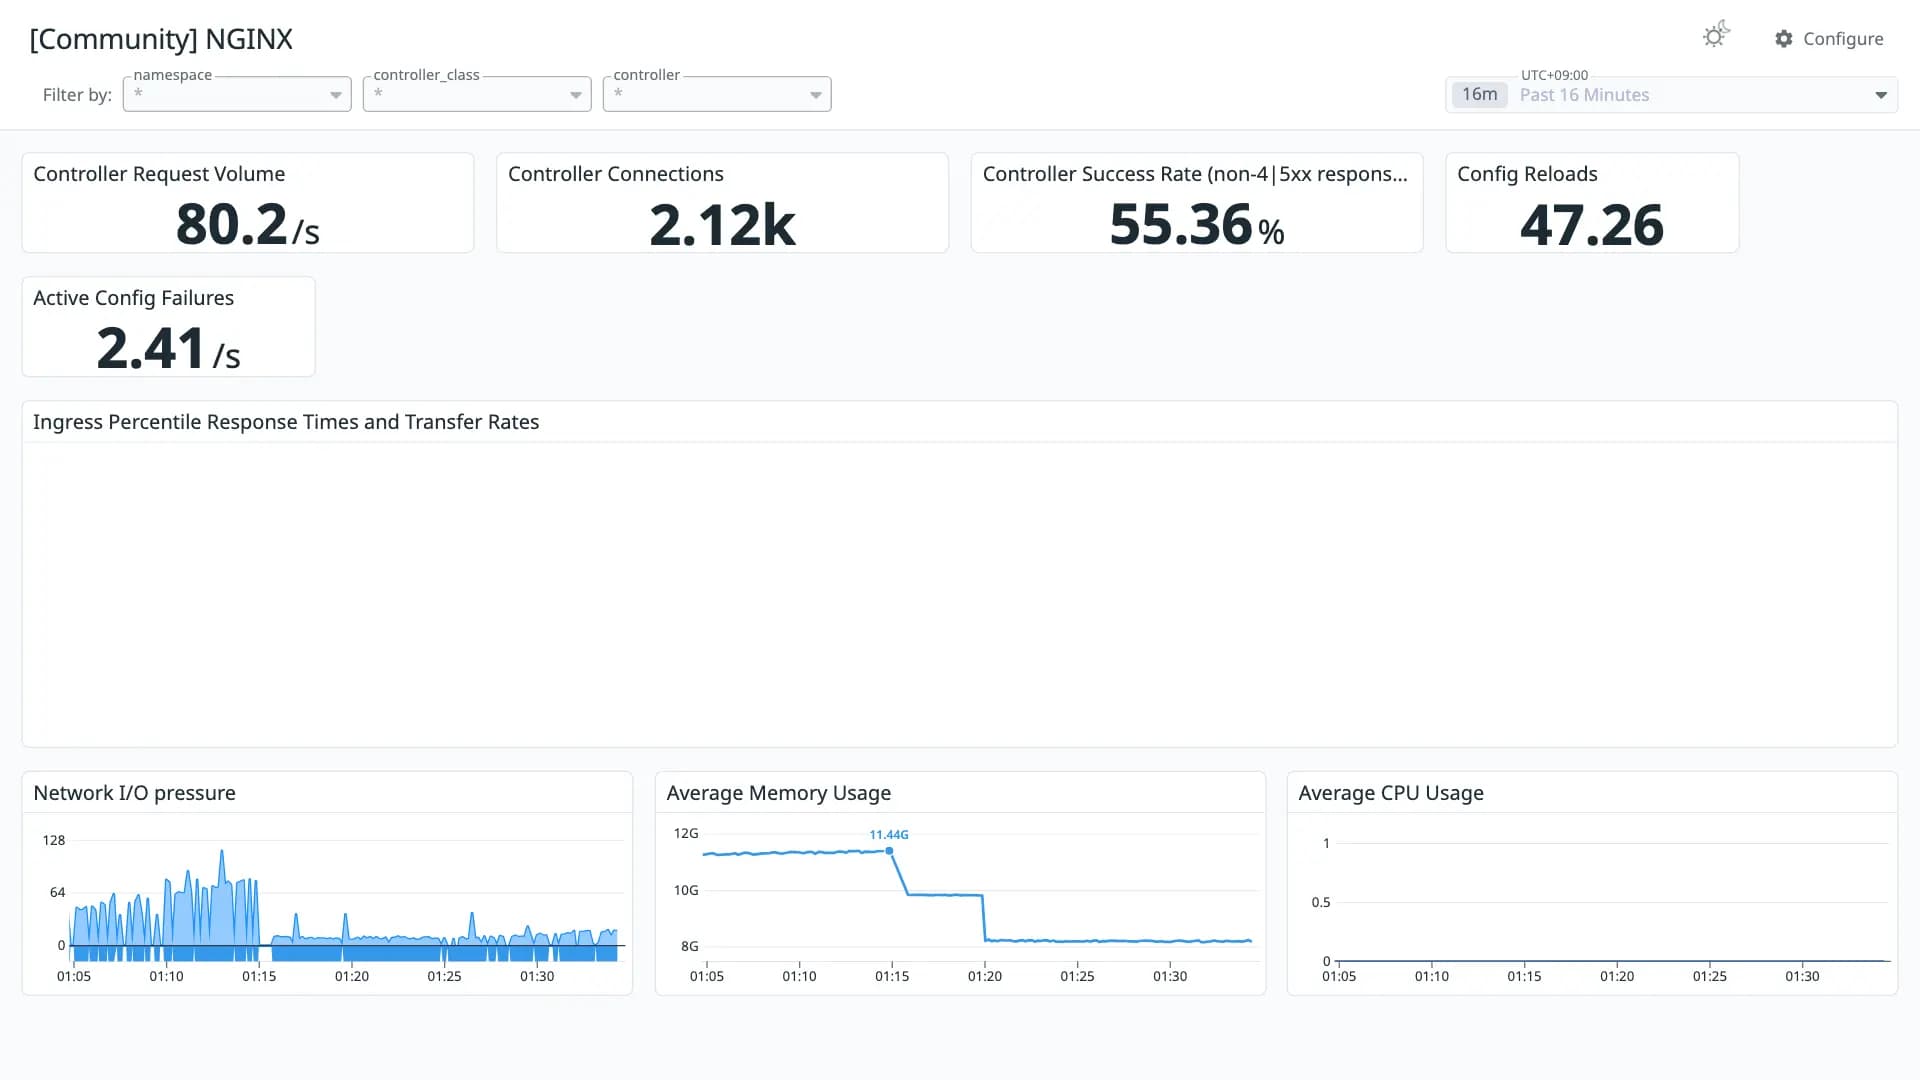Click the 0.5 axis label on CPU graph

[x=1321, y=902]
